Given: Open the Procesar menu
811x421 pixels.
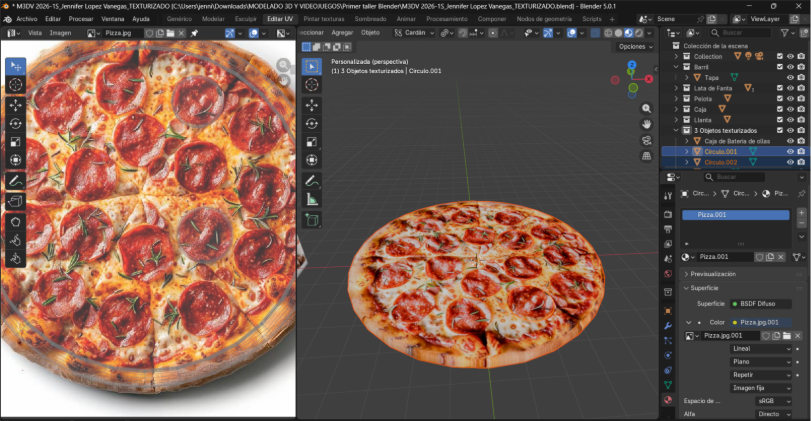Looking at the screenshot, I should click(81, 19).
